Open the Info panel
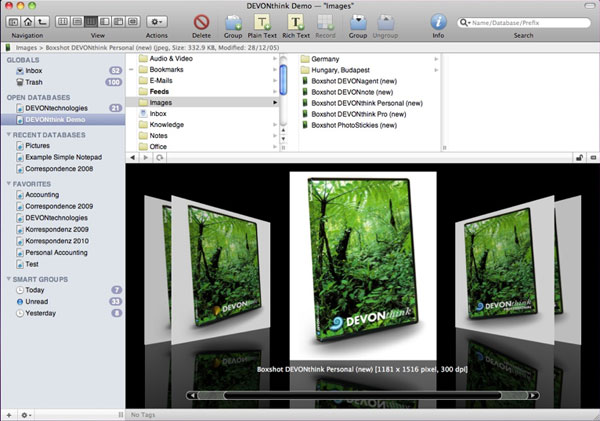Screen dimensions: 600x421 click(438, 21)
